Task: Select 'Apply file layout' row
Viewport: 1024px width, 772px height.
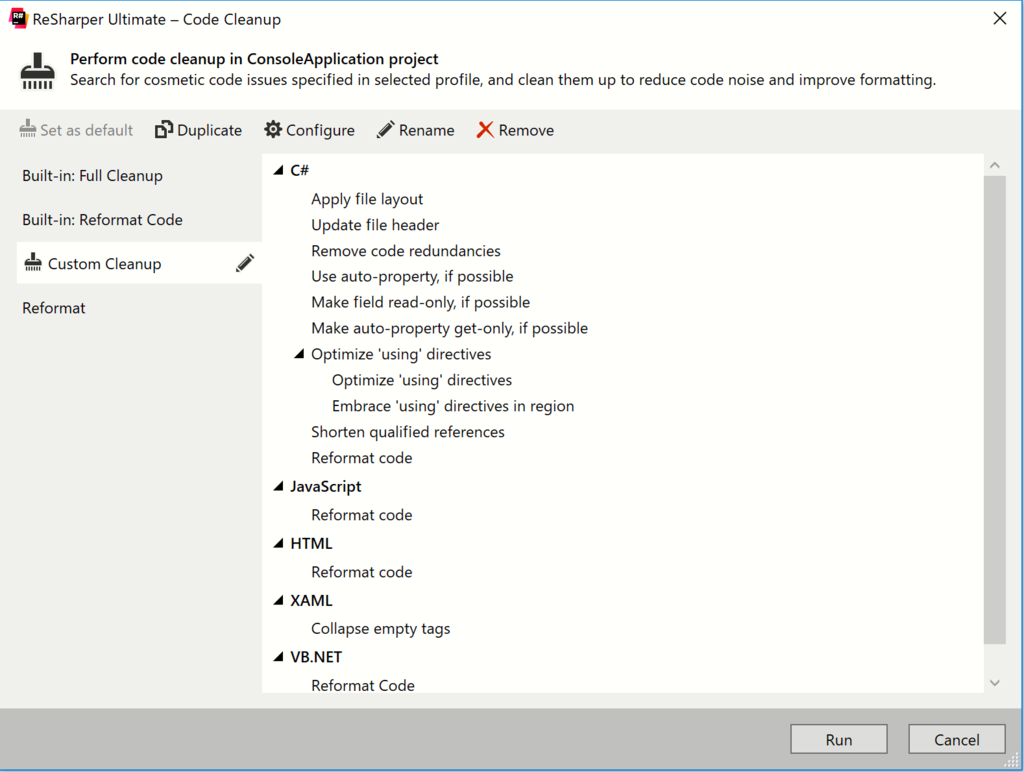Action: [x=367, y=199]
